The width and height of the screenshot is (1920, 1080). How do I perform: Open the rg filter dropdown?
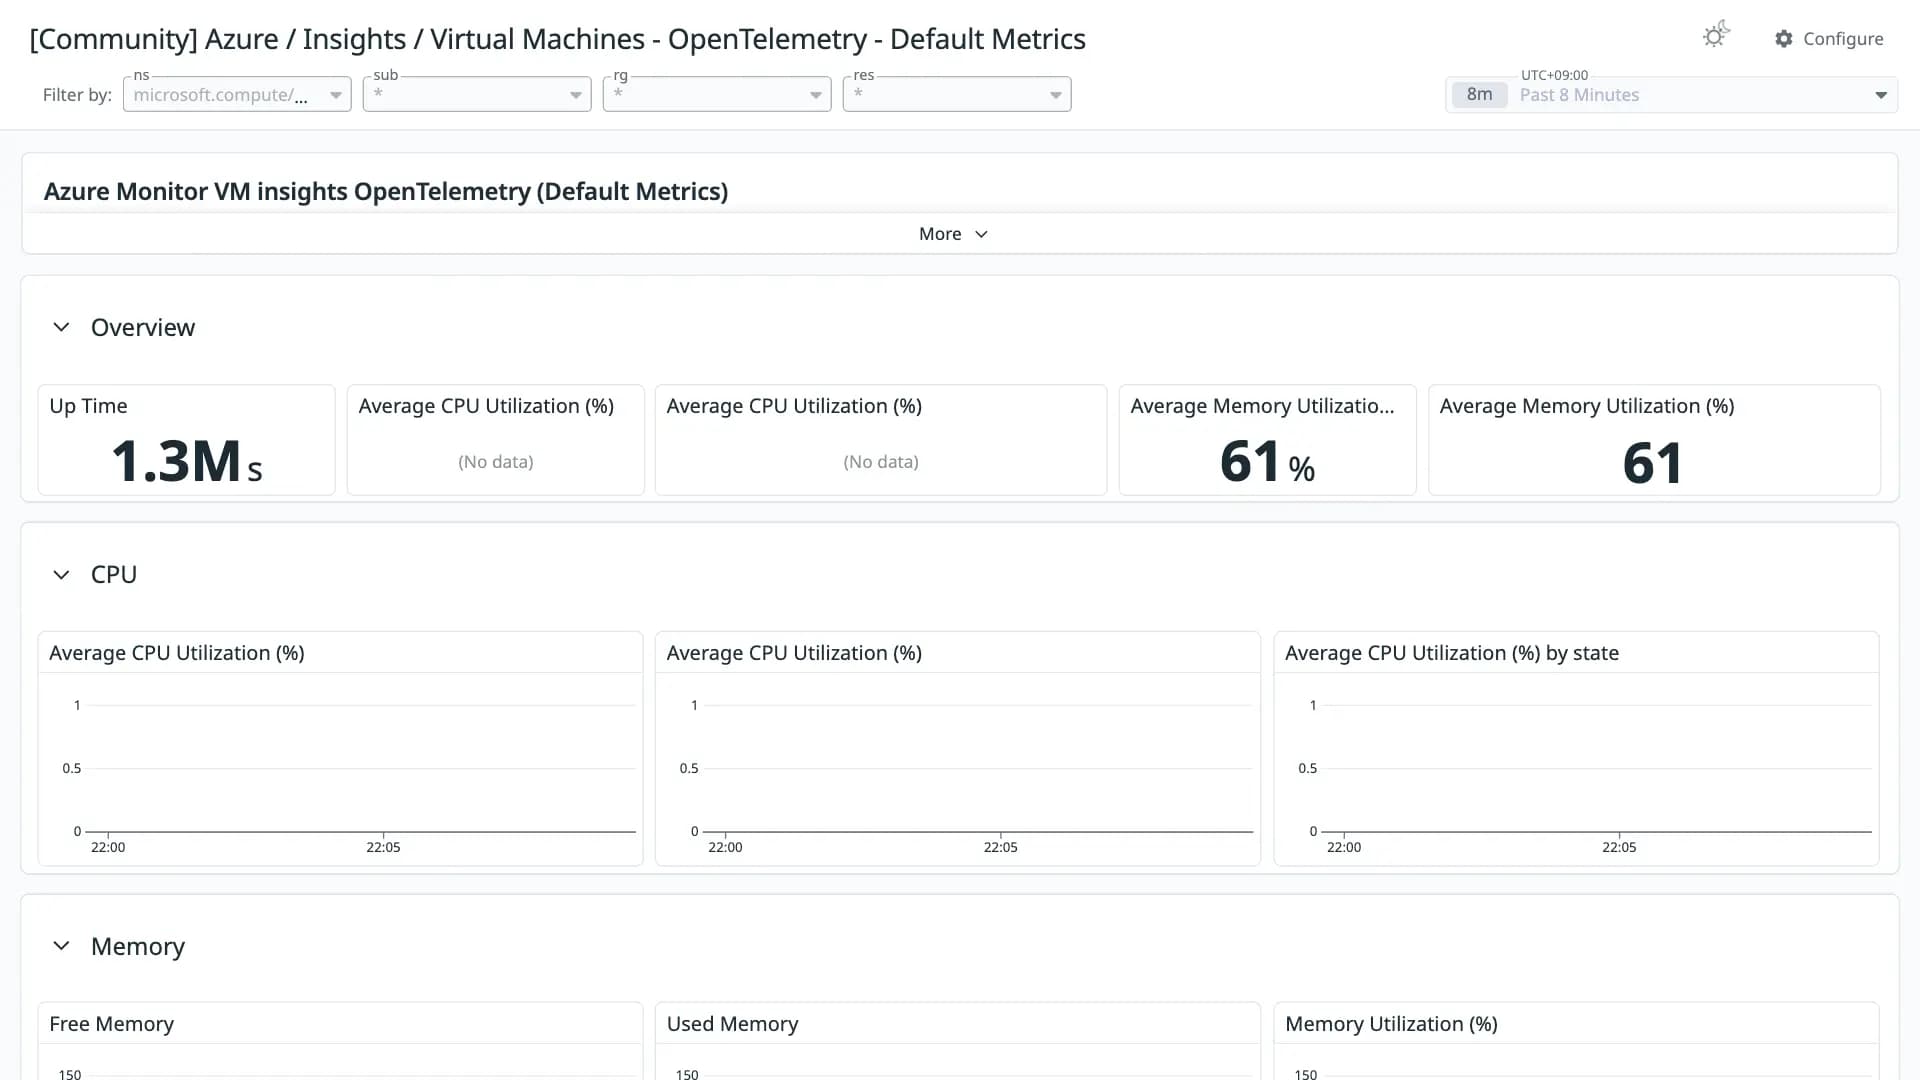(717, 94)
